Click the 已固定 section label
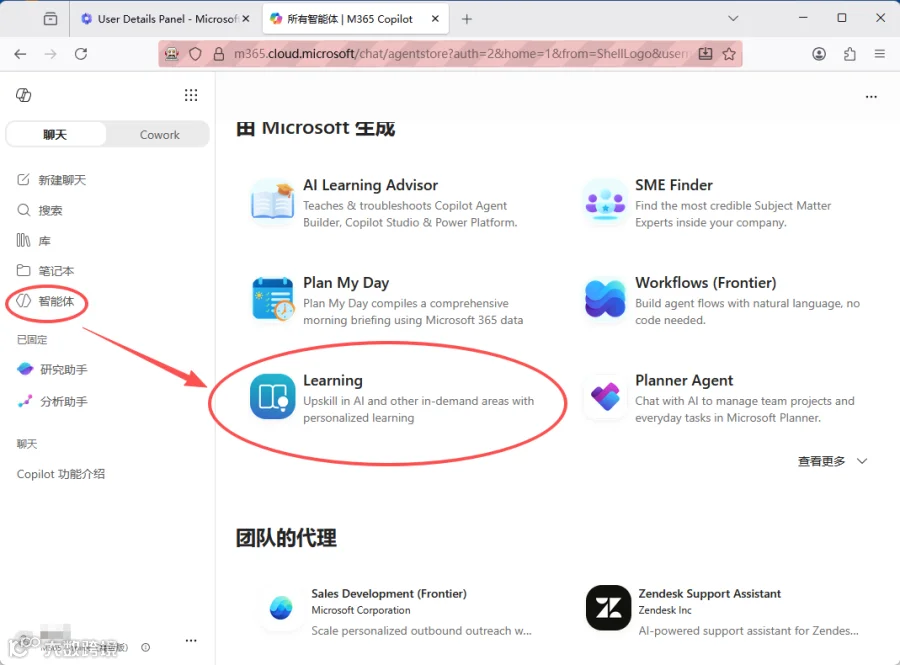This screenshot has height=665, width=900. 32,339
